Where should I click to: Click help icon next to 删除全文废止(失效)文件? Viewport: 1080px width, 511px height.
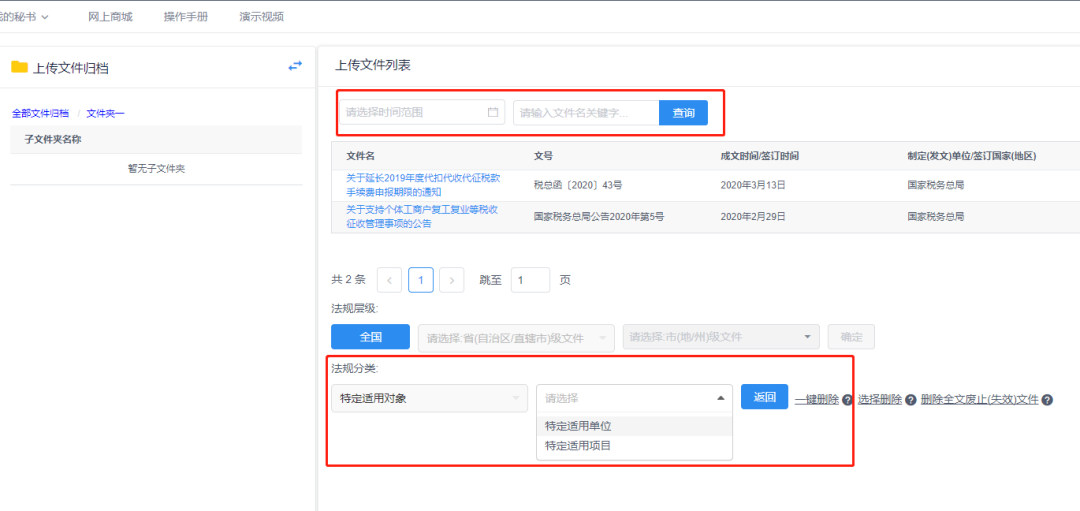[x=1047, y=399]
